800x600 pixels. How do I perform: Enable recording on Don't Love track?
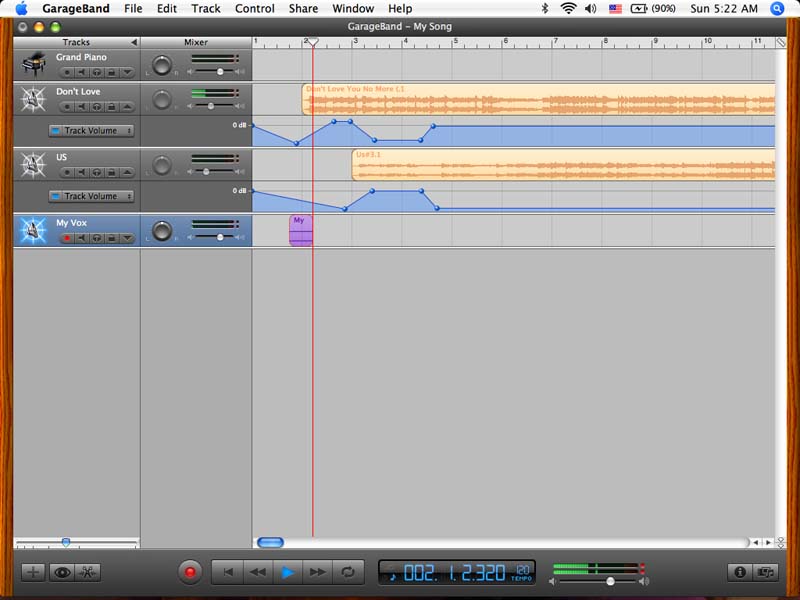[x=67, y=107]
